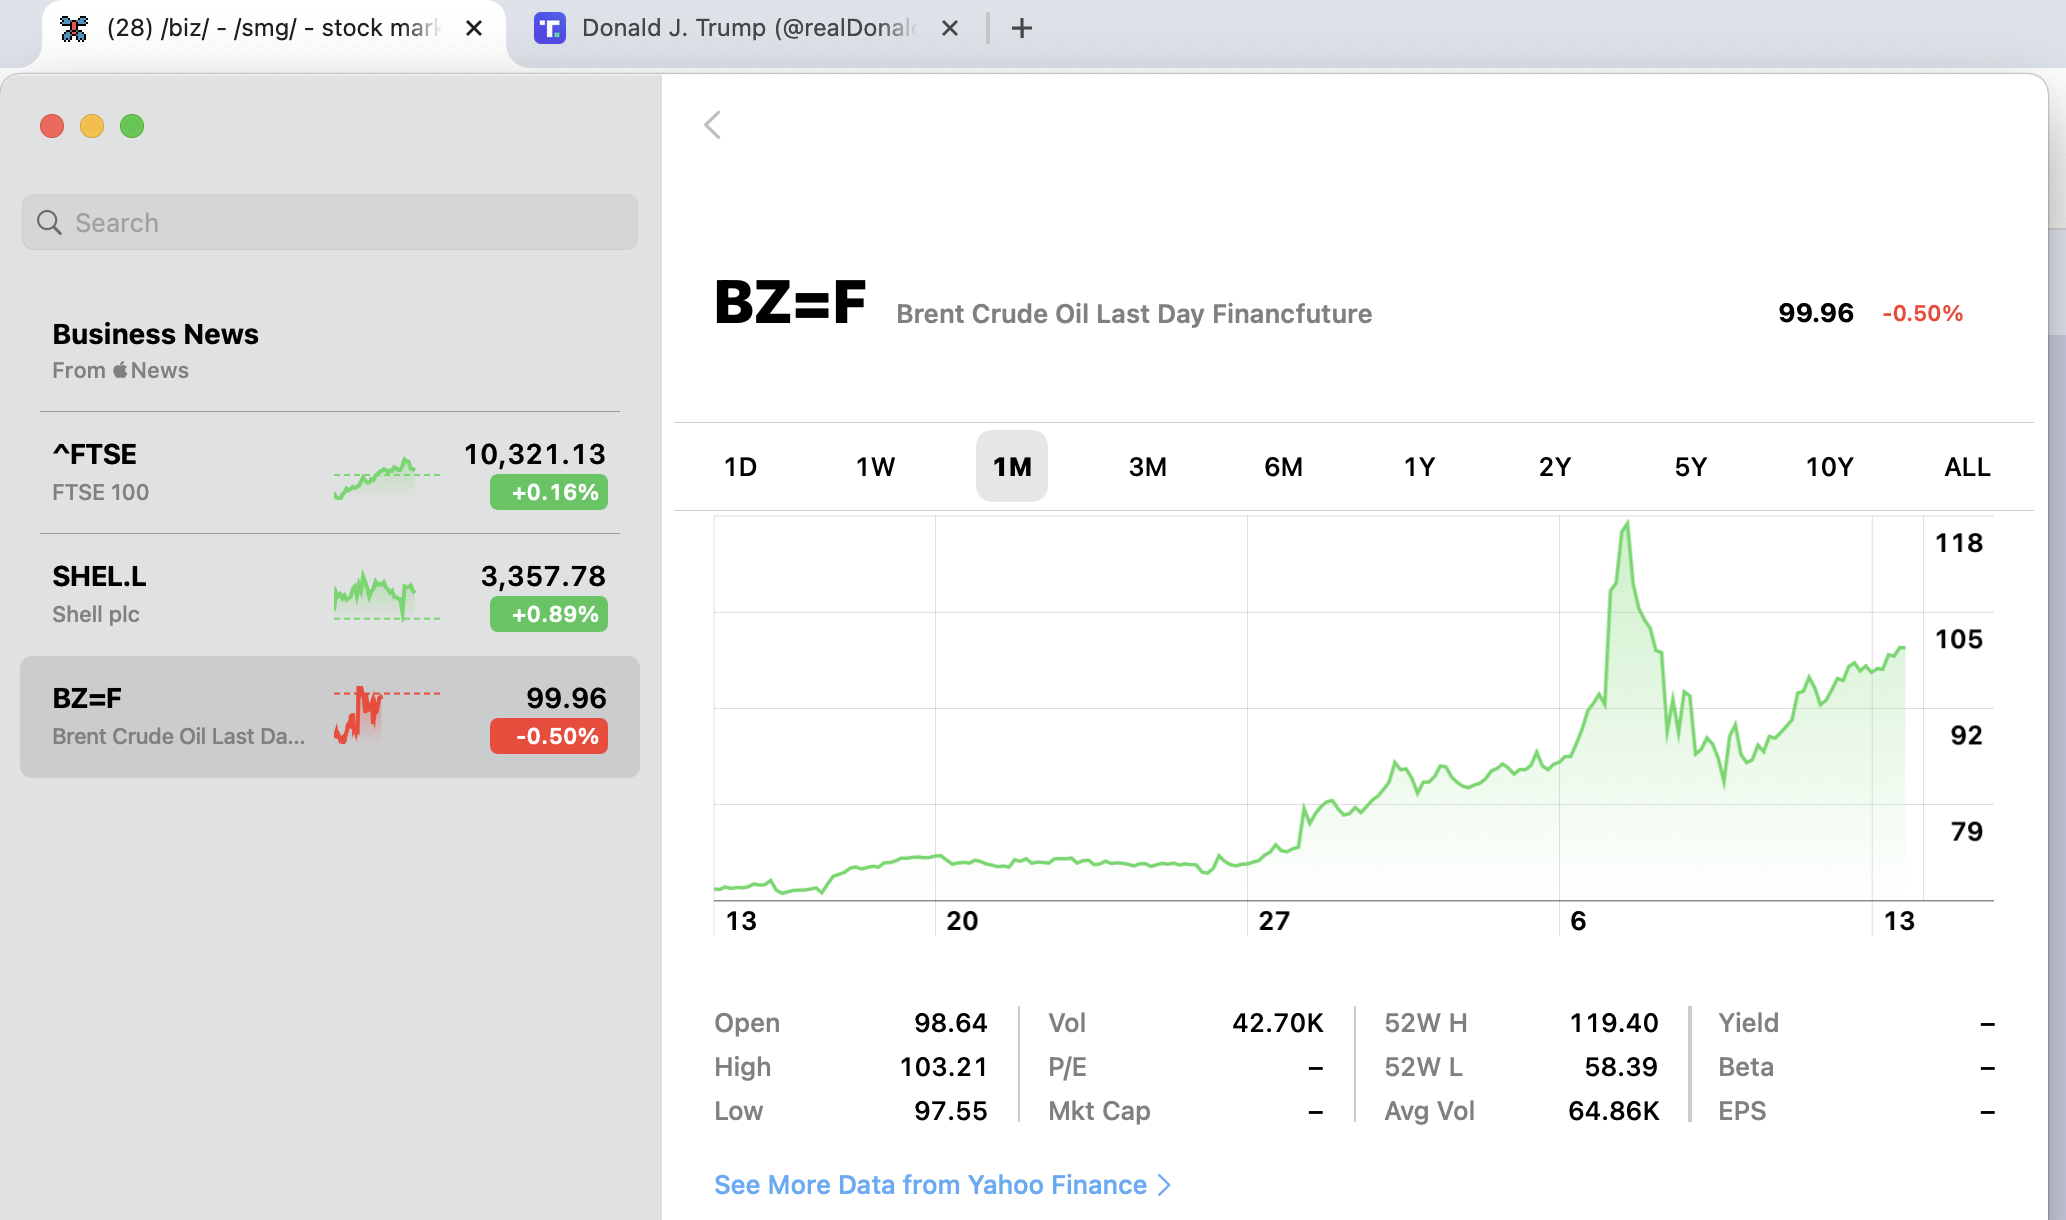Select the 5Y chart range
Viewport: 2066px width, 1220px height.
pos(1690,467)
